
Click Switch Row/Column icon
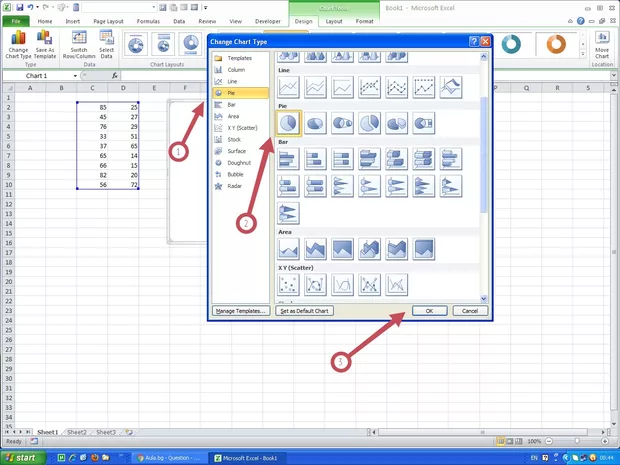pyautogui.click(x=79, y=45)
